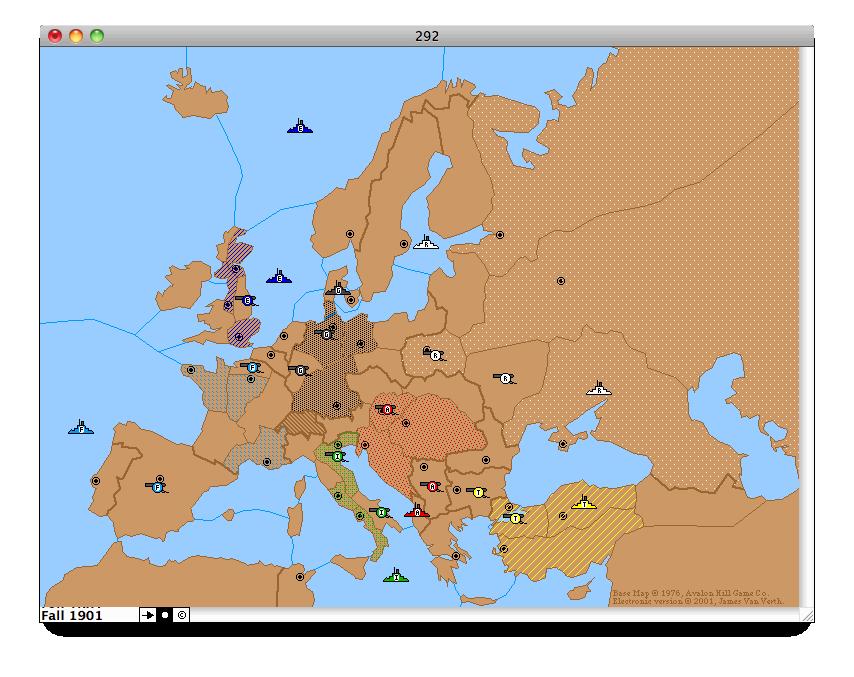Image resolution: width=854 pixels, height=677 pixels.
Task: Select the German fleet in Denmark
Action: pos(338,289)
